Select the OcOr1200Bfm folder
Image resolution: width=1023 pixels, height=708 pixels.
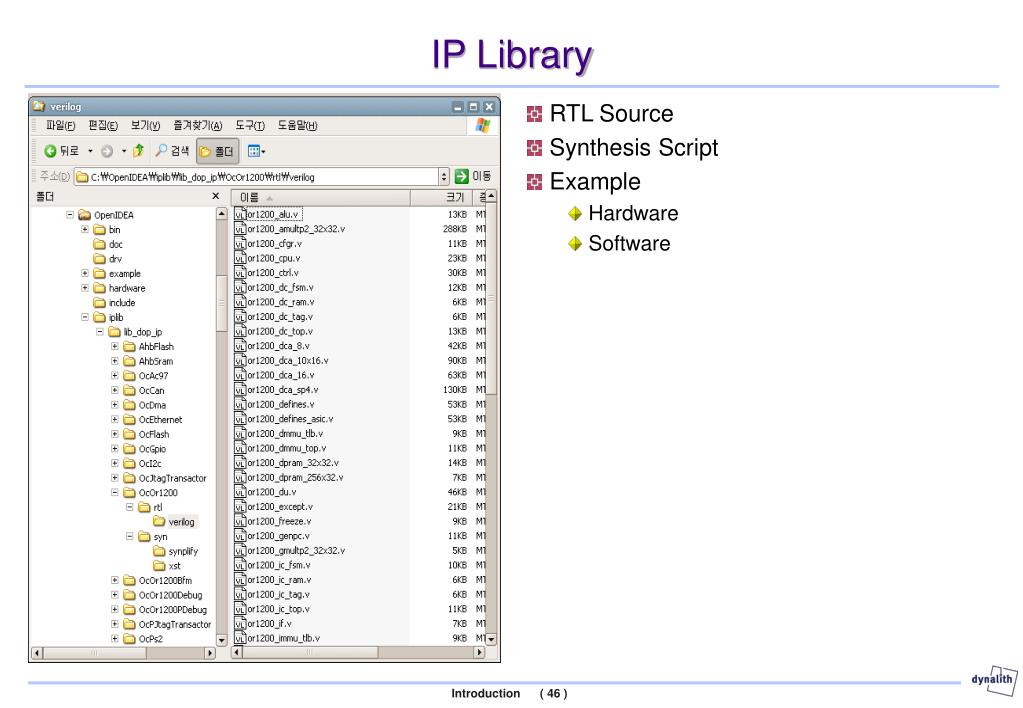(x=158, y=581)
